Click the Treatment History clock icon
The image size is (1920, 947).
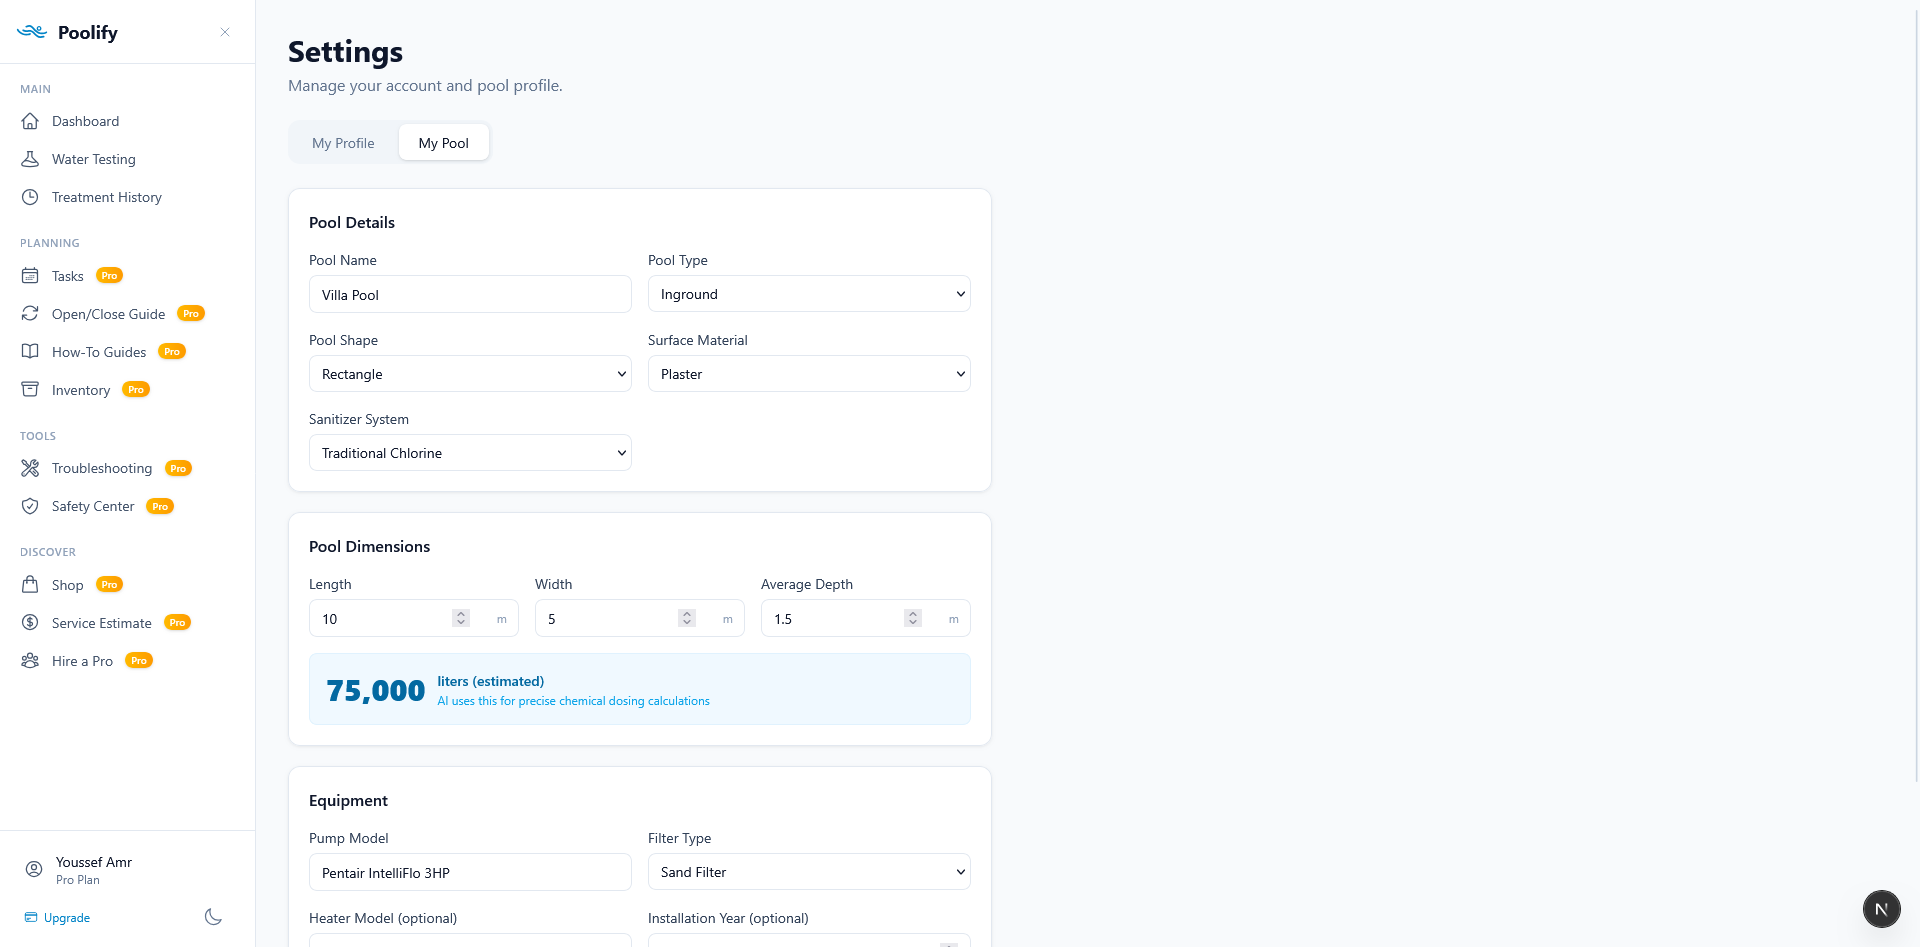point(30,197)
